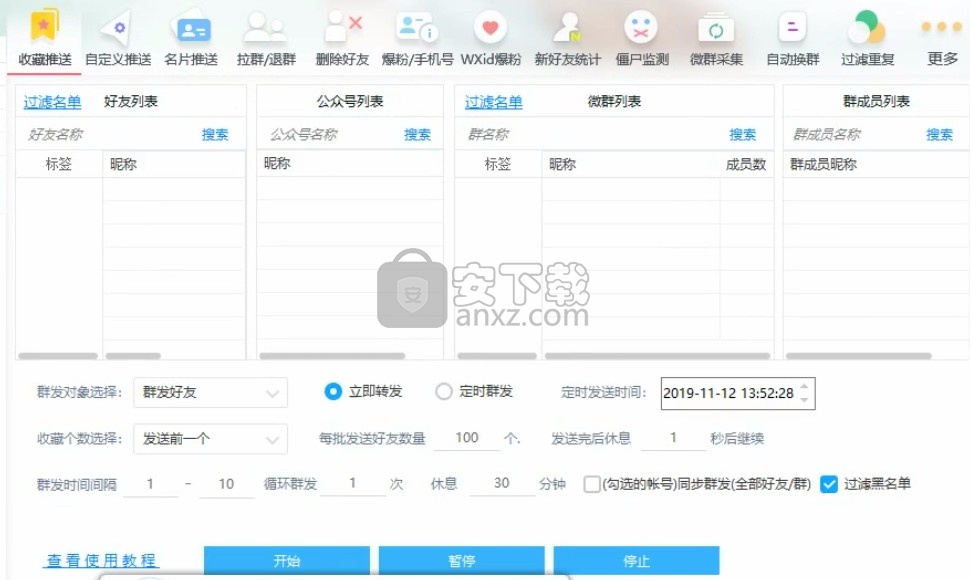Select the WXid爆粉 heart icon
The width and height of the screenshot is (970, 580).
pos(491,28)
